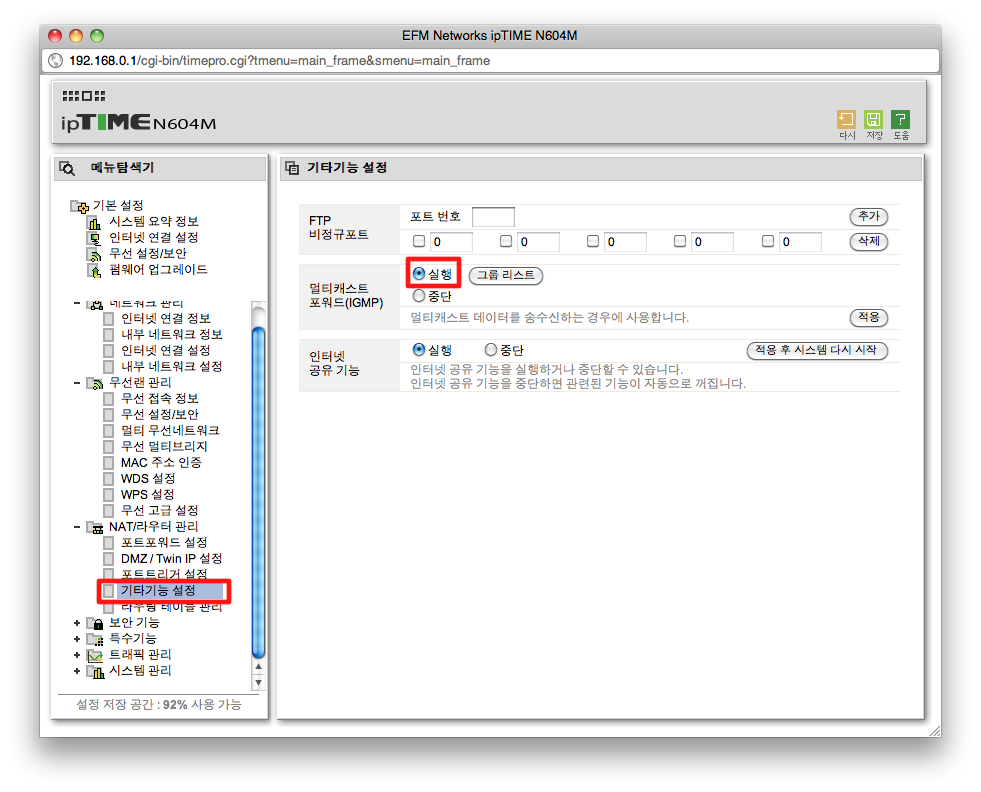The height and width of the screenshot is (792, 981).
Task: Open the 도움 help icon
Action: coord(900,119)
